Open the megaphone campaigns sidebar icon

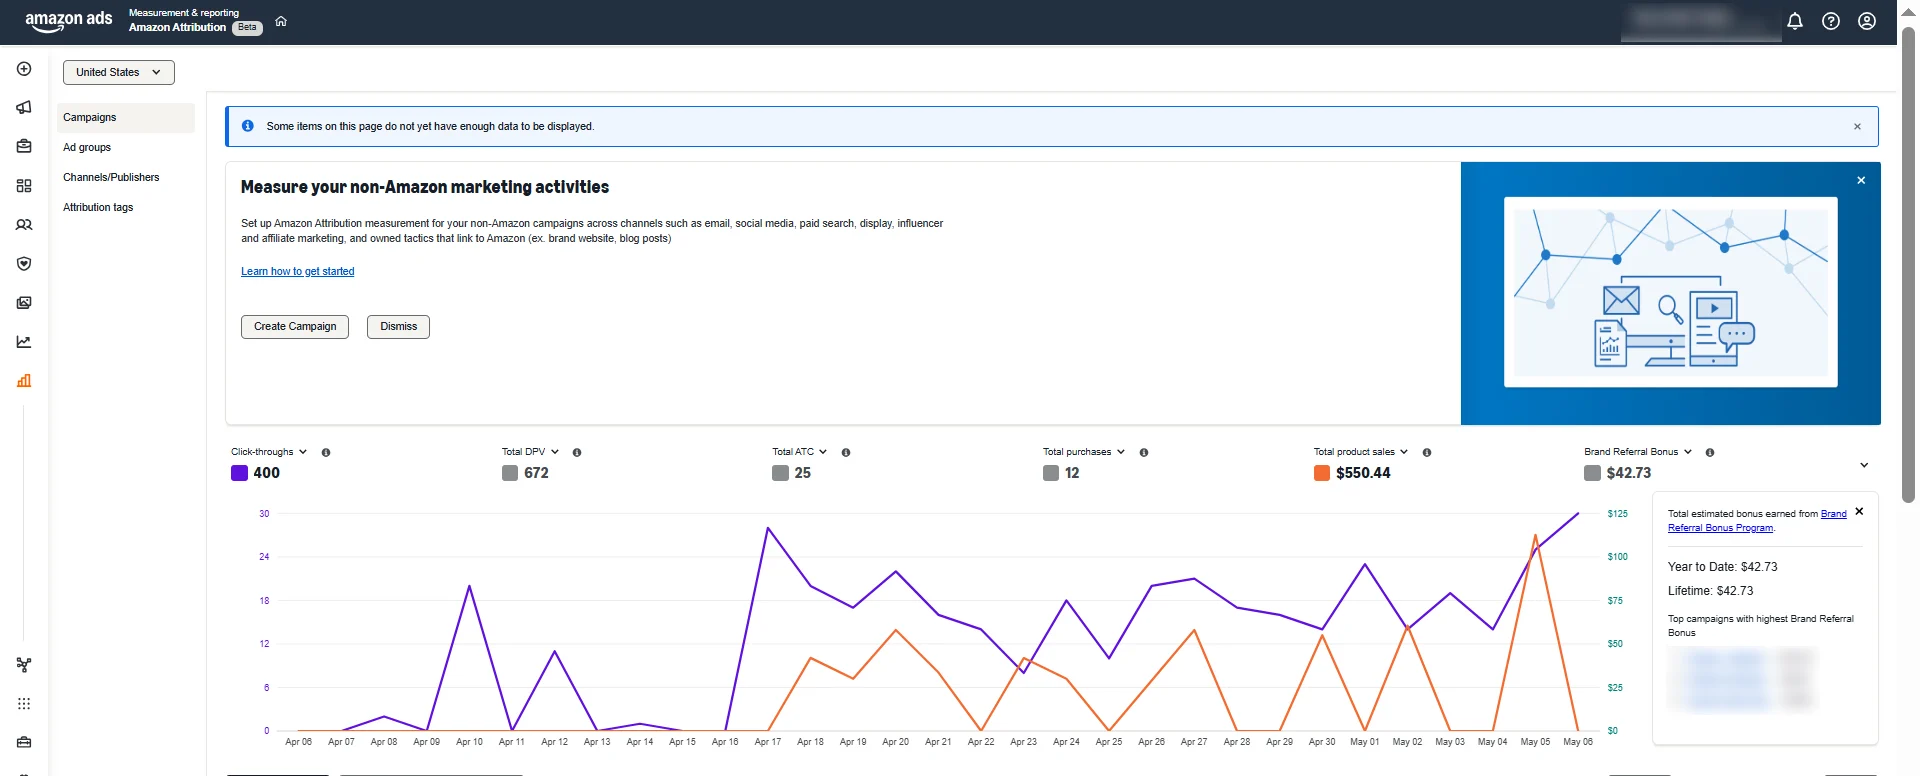tap(24, 107)
